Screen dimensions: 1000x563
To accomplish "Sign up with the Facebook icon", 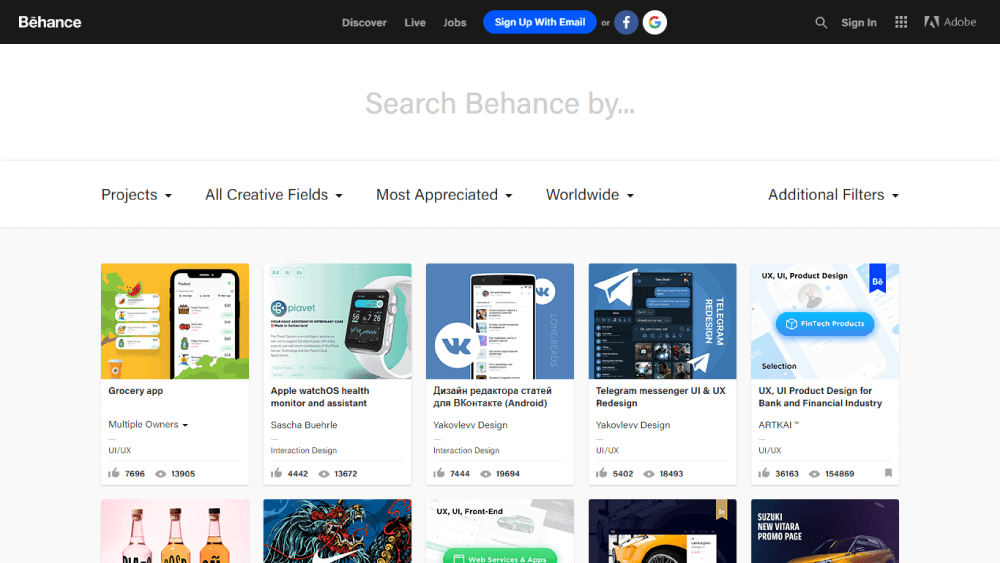I will pos(626,22).
